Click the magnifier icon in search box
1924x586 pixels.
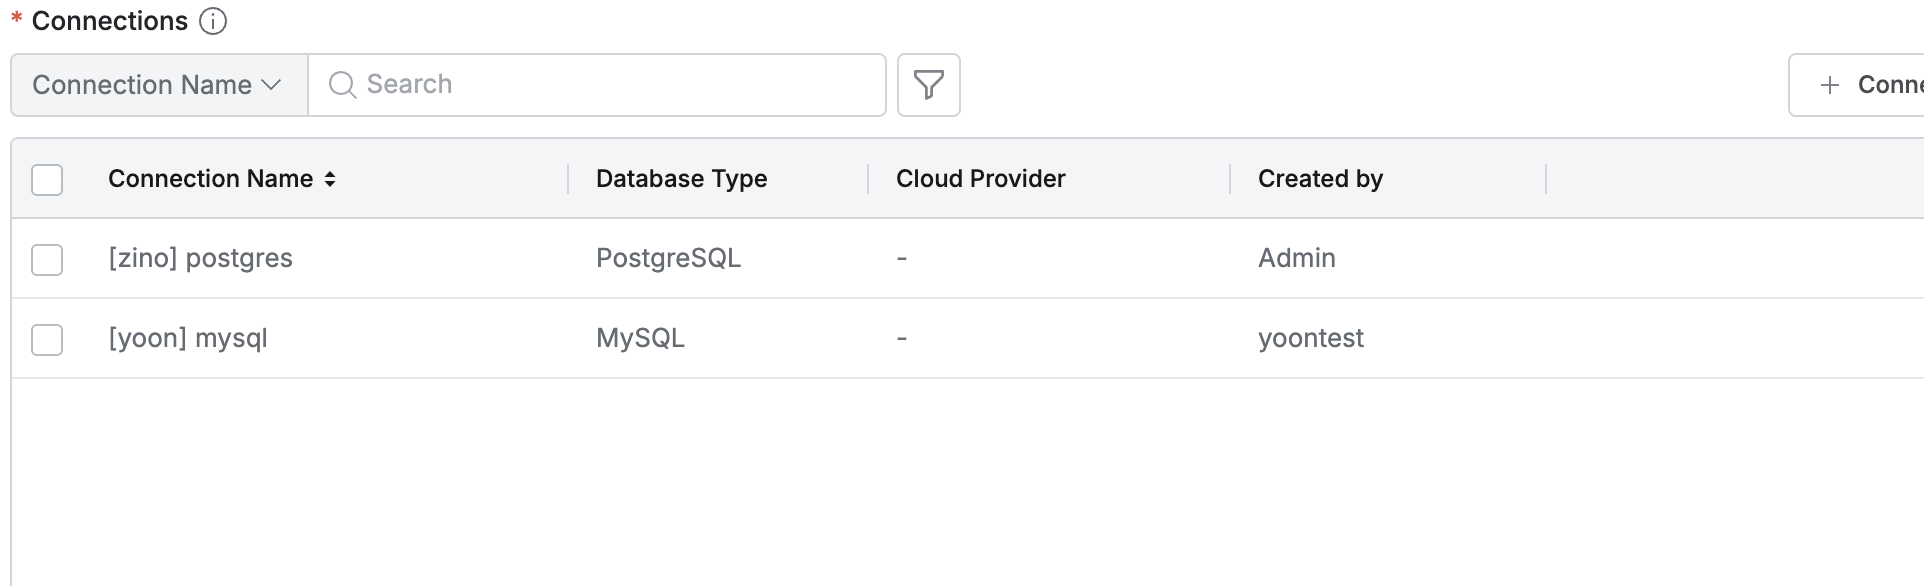342,85
